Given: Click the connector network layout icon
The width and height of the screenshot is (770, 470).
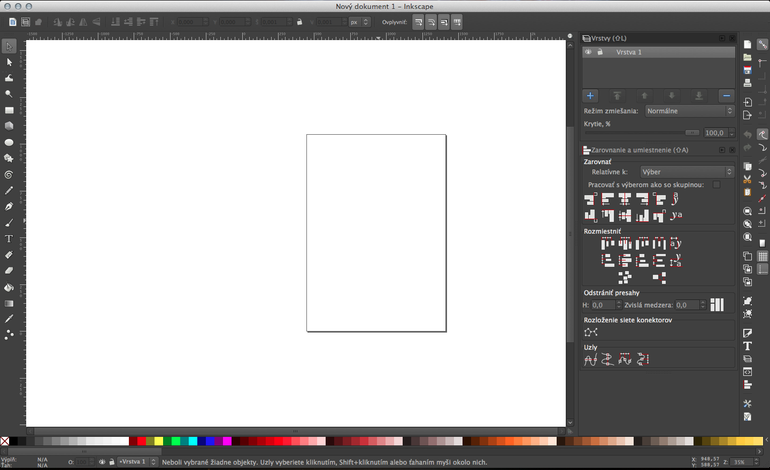Looking at the screenshot, I should coord(591,332).
